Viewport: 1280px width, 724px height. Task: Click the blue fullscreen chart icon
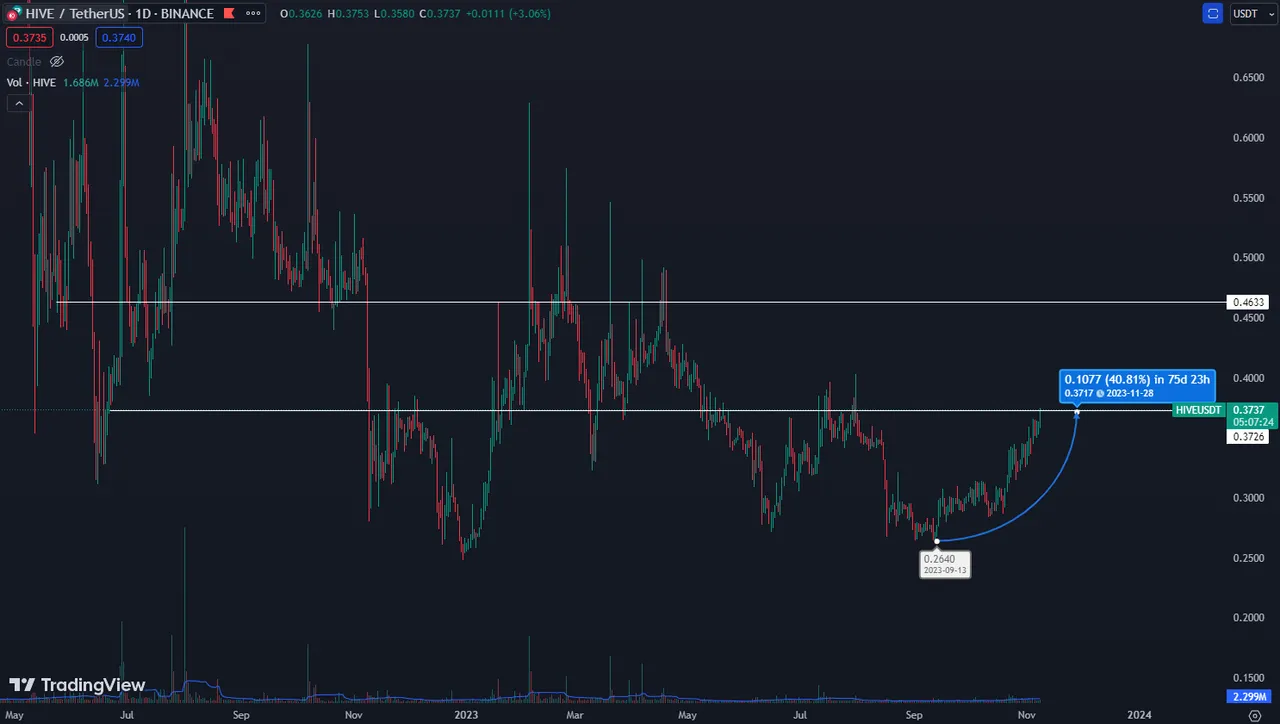tap(1213, 14)
